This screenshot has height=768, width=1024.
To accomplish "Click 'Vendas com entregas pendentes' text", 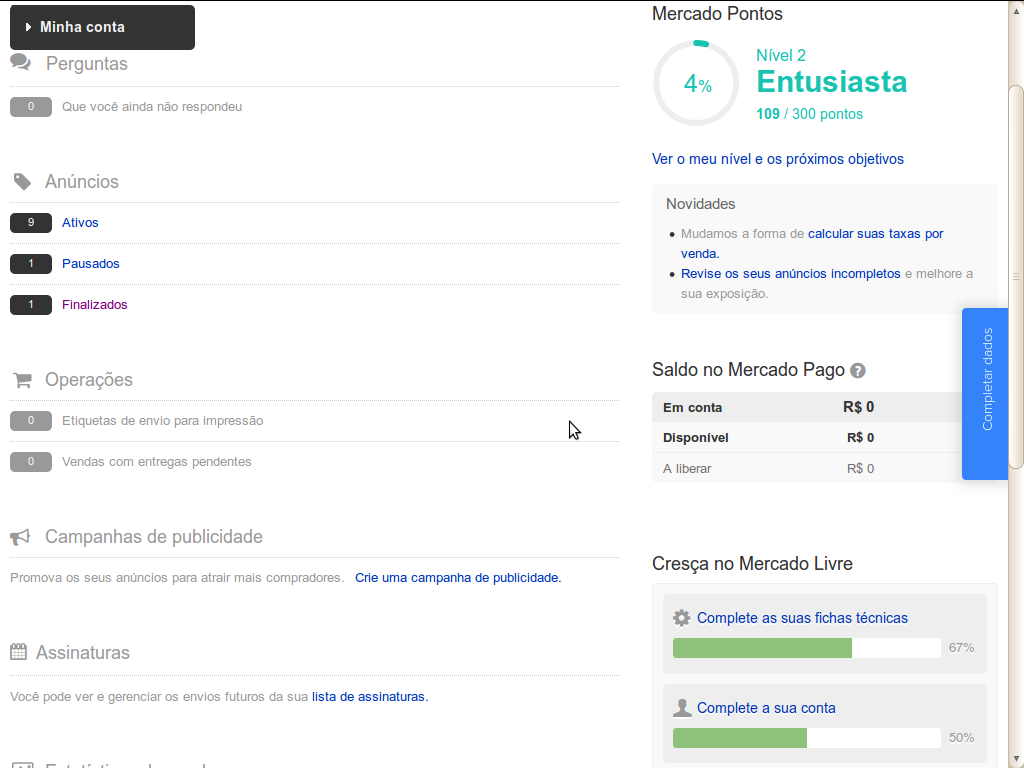I will (x=157, y=462).
